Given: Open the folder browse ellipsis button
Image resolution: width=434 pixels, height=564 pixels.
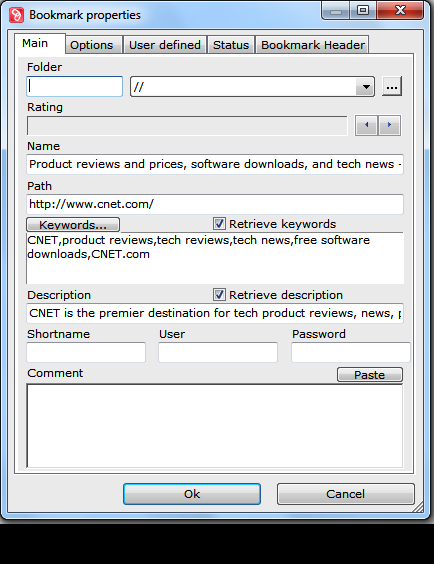Looking at the screenshot, I should coord(392,86).
